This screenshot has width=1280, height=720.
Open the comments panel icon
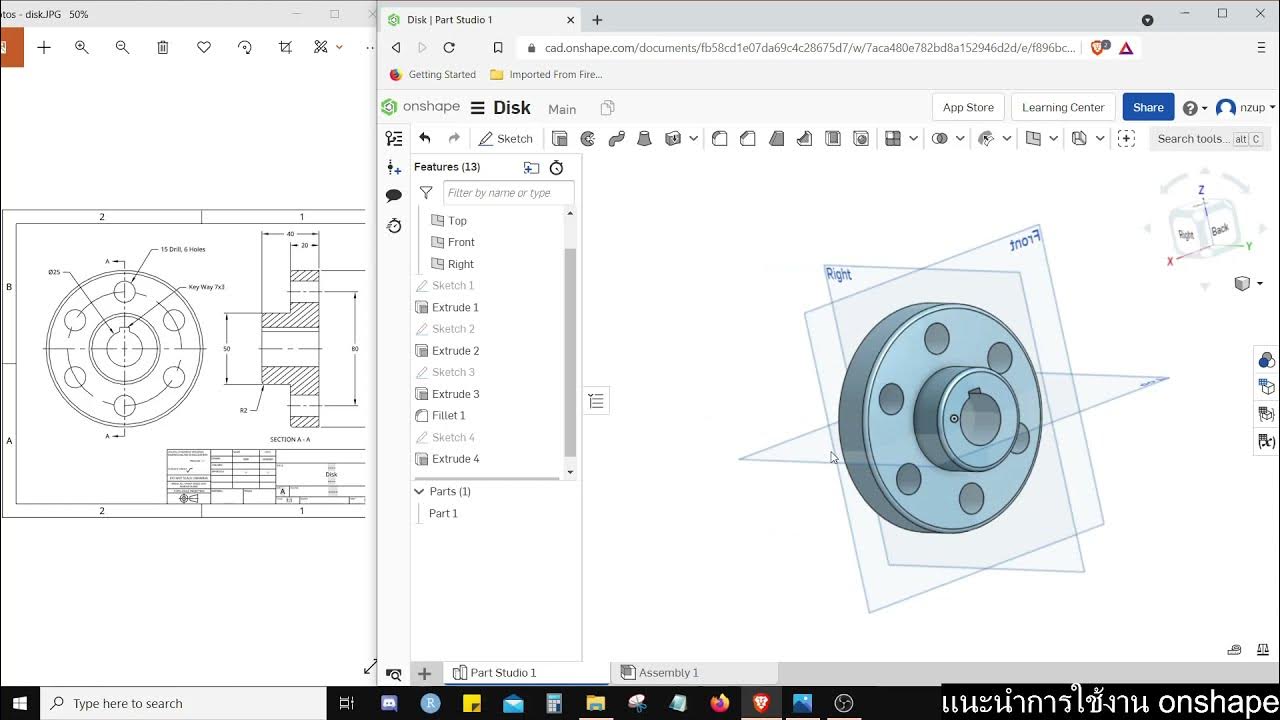coord(394,196)
